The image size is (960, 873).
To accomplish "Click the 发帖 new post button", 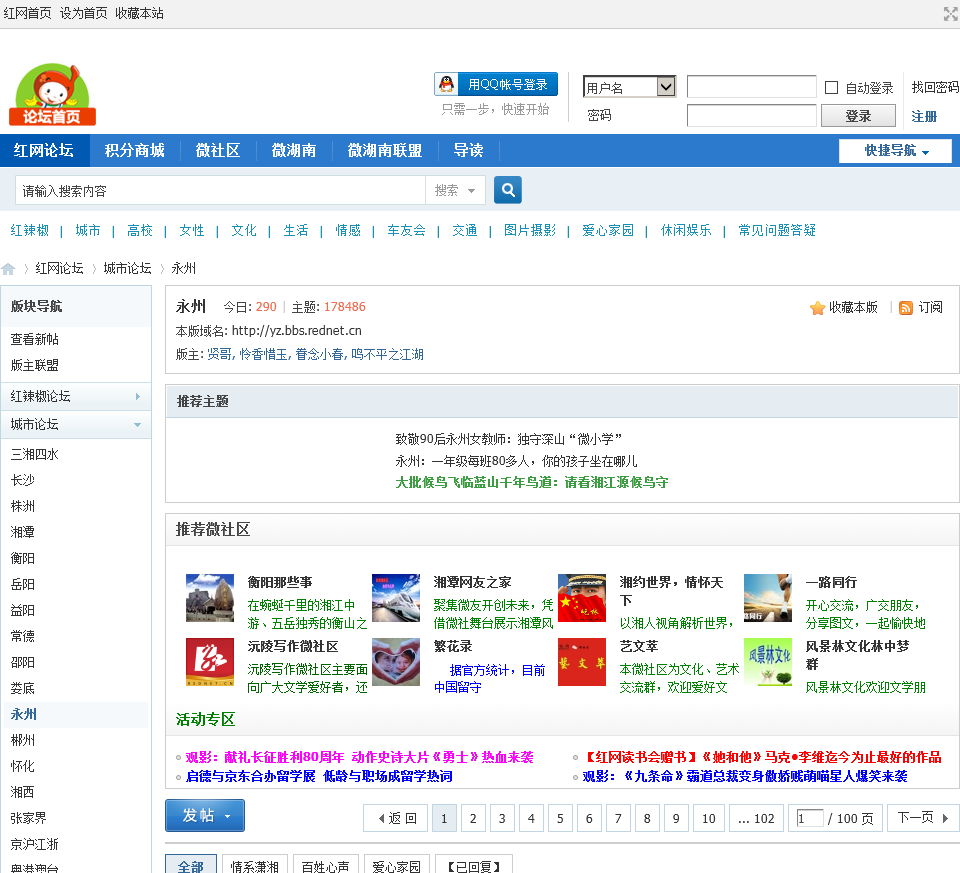I will point(204,816).
